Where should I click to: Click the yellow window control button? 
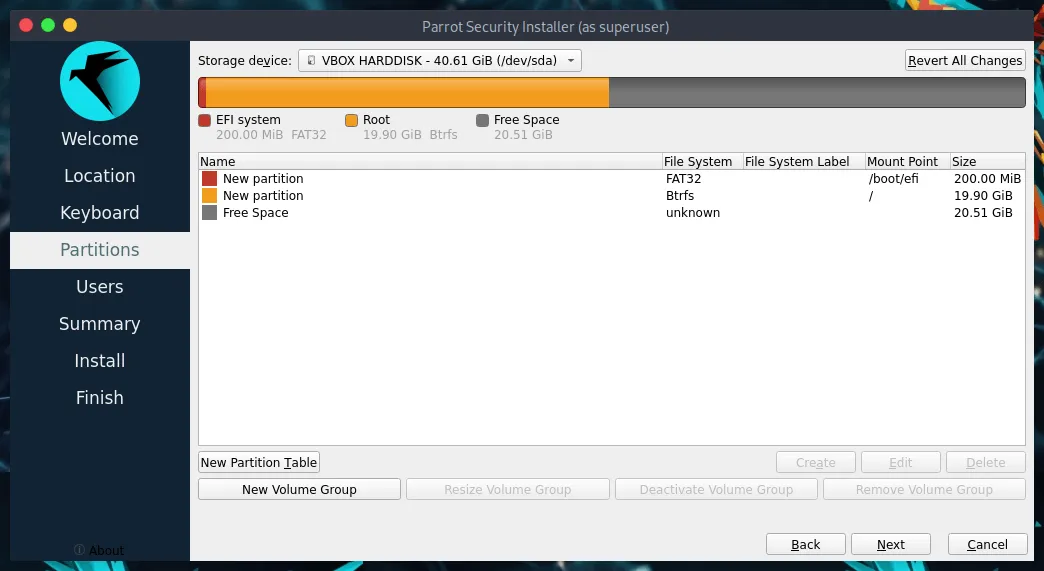point(70,25)
